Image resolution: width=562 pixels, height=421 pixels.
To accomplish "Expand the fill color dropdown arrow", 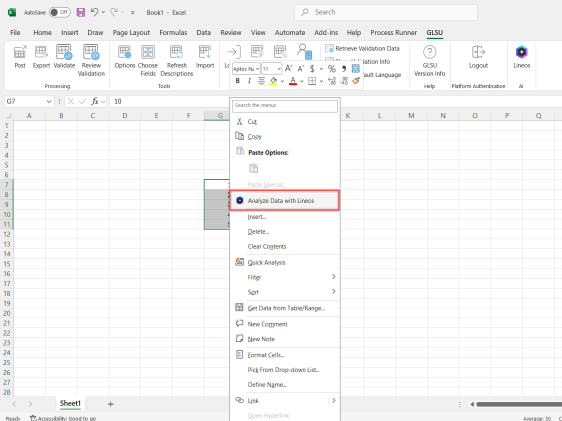I will 282,81.
